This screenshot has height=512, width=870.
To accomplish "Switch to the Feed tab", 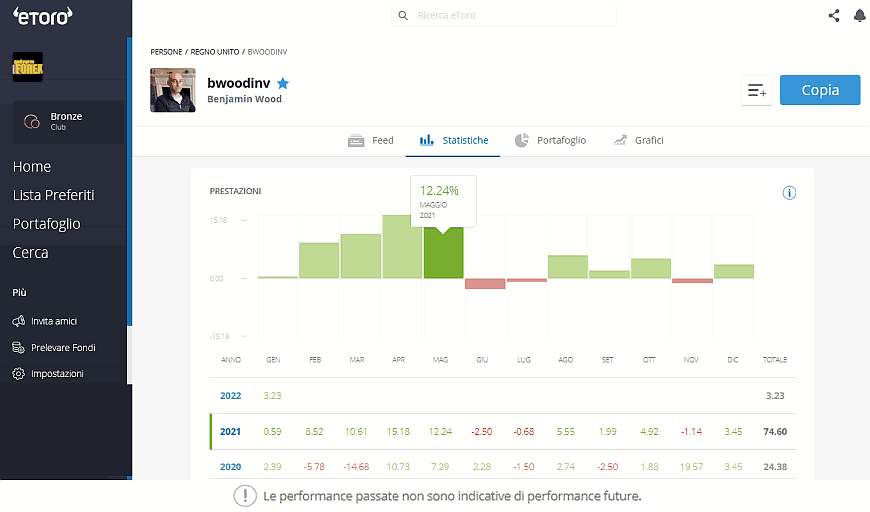I will click(371, 141).
